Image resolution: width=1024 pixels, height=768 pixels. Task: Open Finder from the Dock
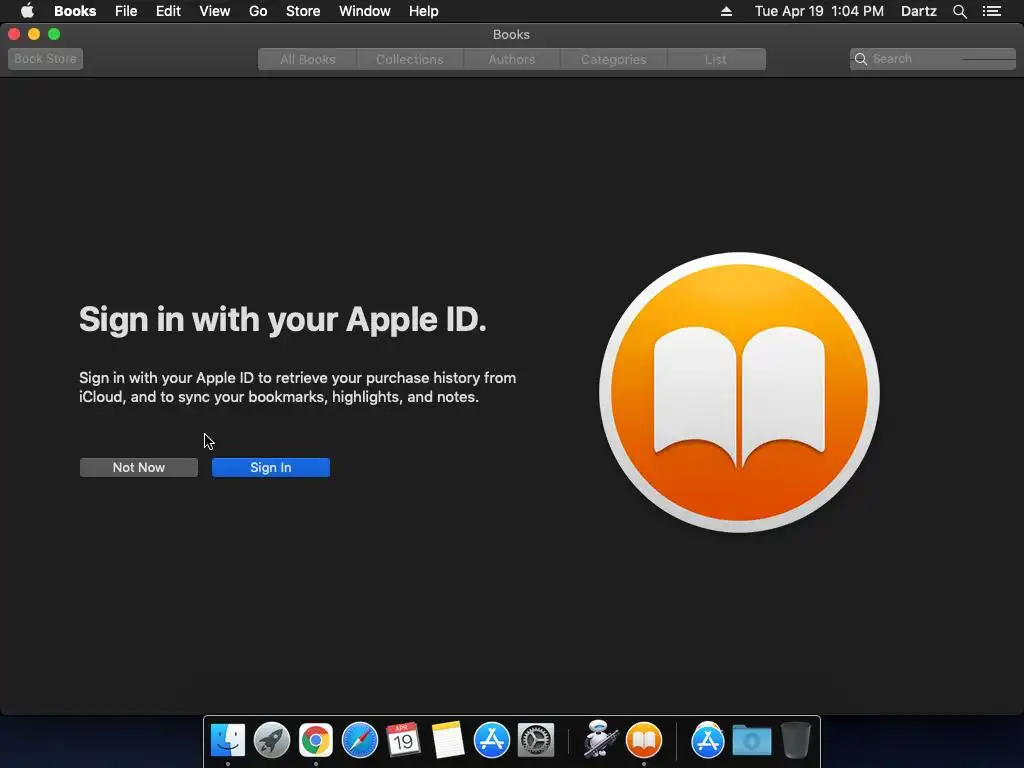(x=228, y=741)
